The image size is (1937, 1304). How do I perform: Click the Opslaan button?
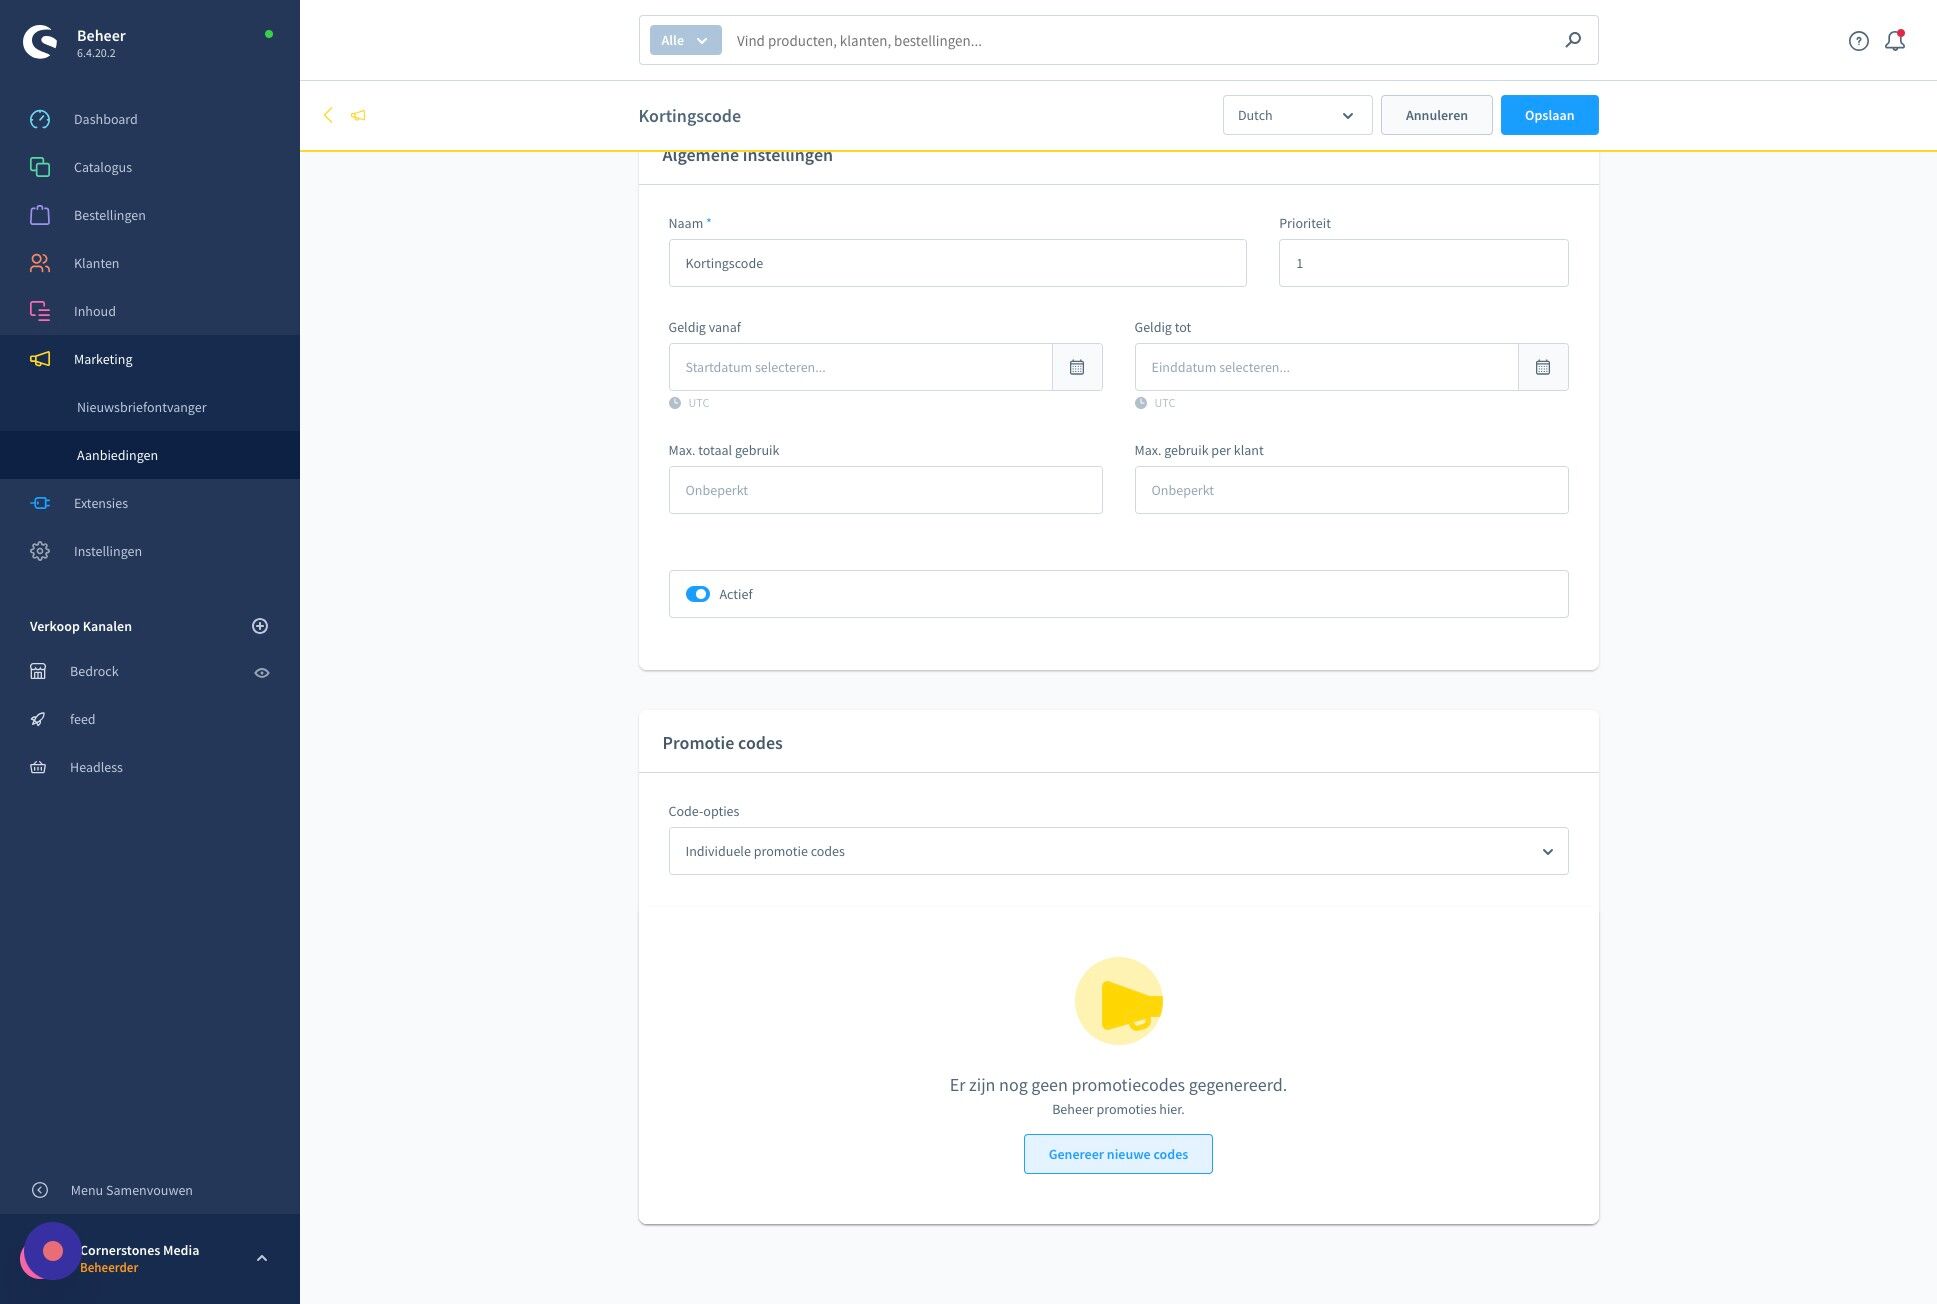click(x=1549, y=115)
